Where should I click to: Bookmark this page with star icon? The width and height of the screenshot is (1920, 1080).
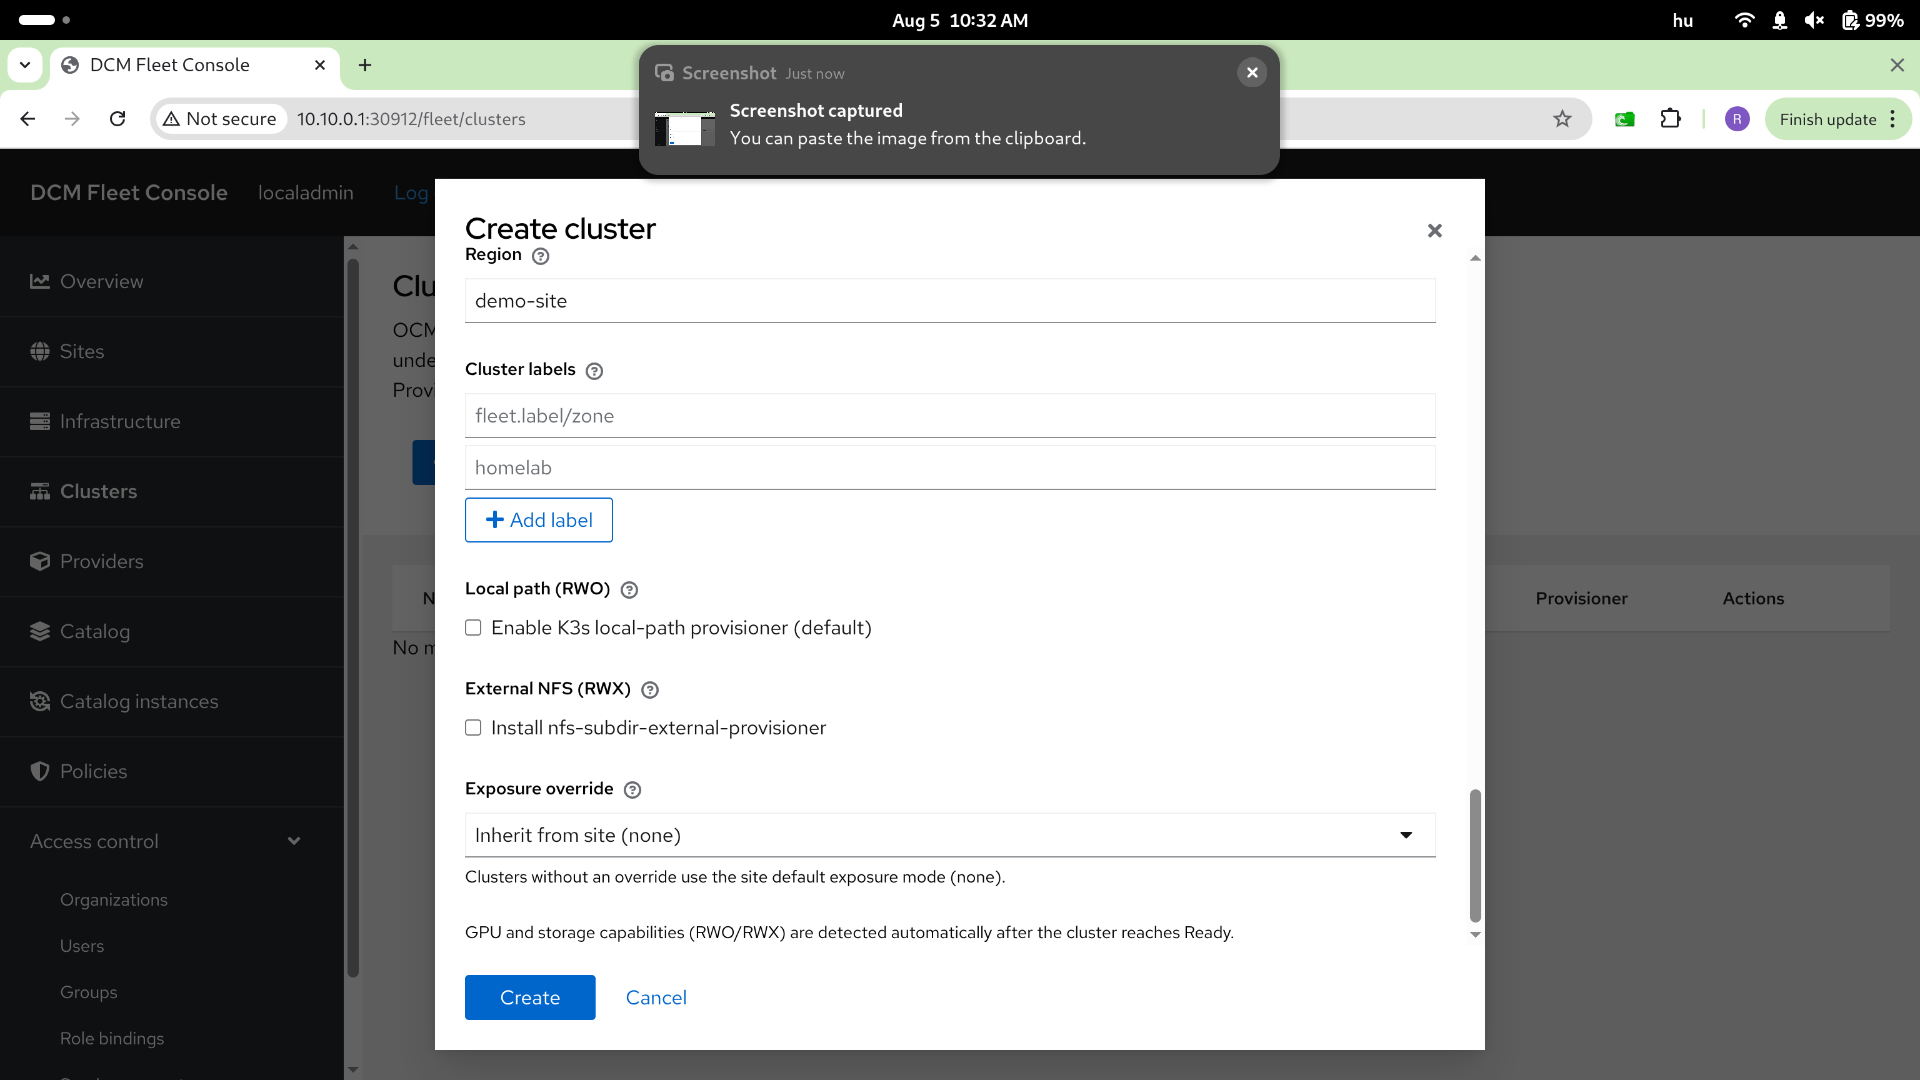tap(1562, 119)
